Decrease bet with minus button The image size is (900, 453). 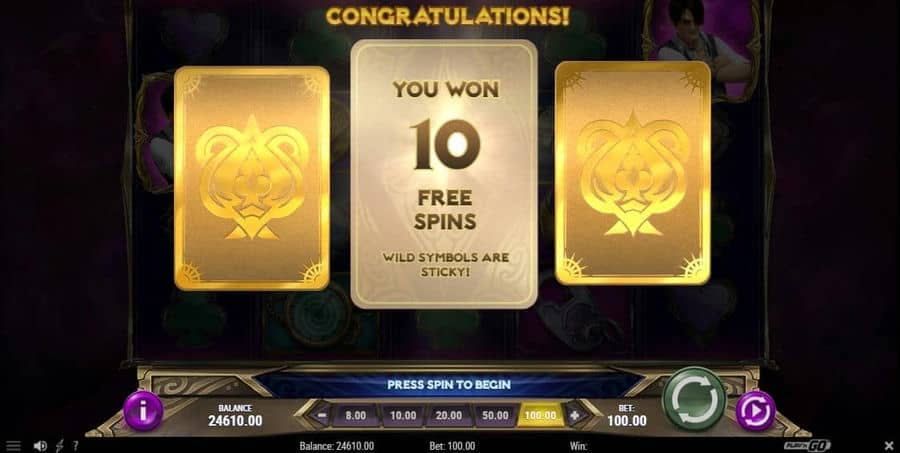pos(323,415)
